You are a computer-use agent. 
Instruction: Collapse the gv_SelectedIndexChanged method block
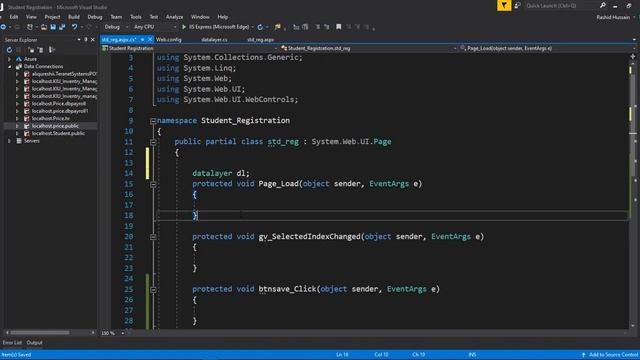pos(153,237)
